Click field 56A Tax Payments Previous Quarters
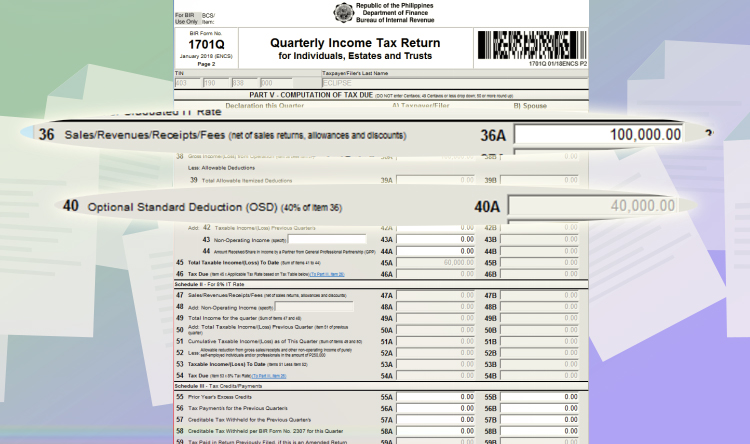This screenshot has height=444, width=750. [436, 409]
